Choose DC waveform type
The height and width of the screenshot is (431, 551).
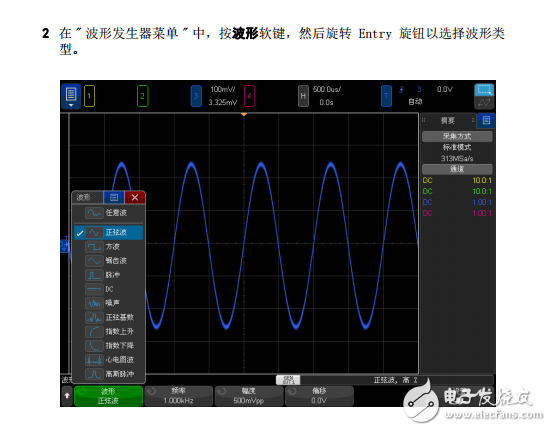pos(109,289)
